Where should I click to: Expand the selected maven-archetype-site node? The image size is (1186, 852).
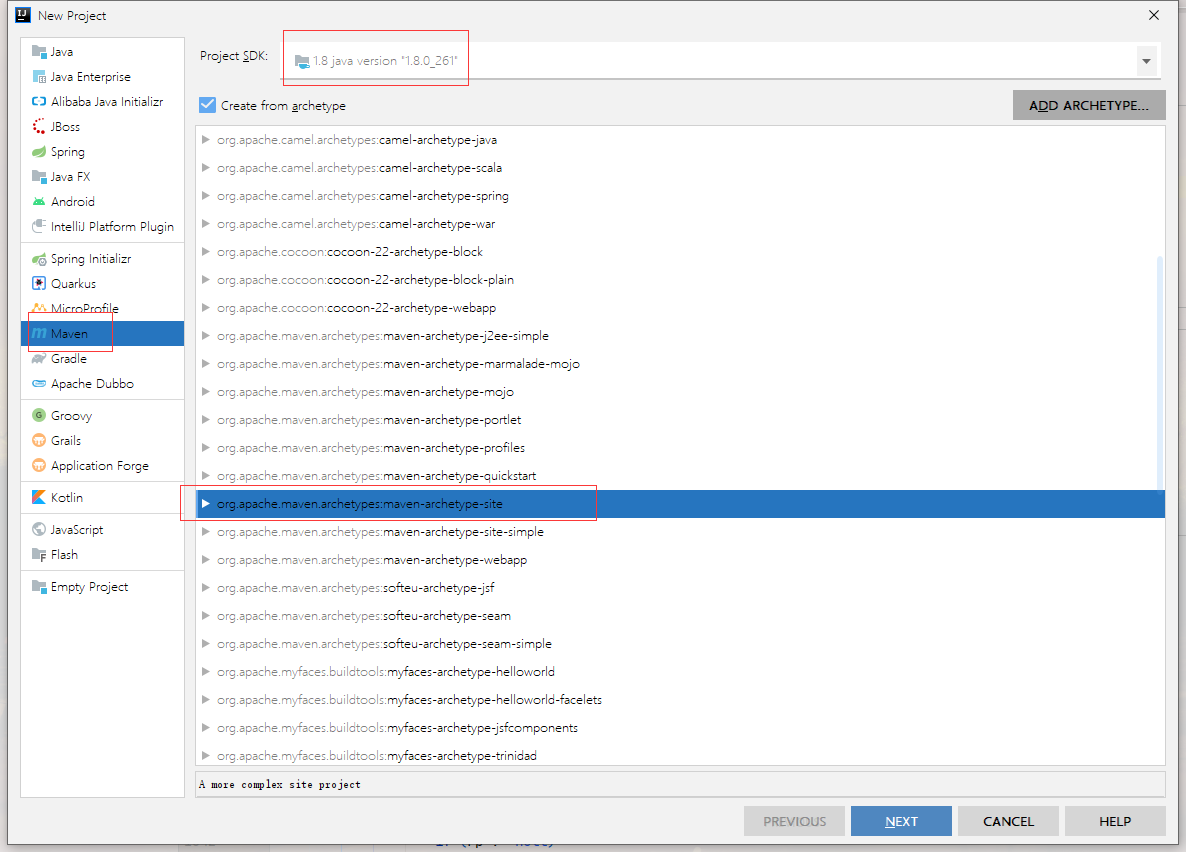(205, 503)
